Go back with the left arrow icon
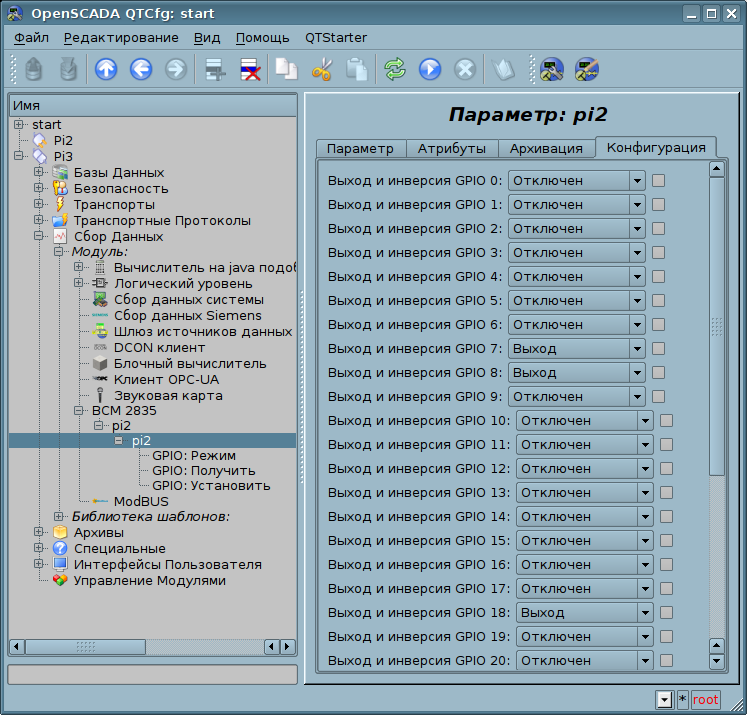This screenshot has width=747, height=715. (141, 69)
